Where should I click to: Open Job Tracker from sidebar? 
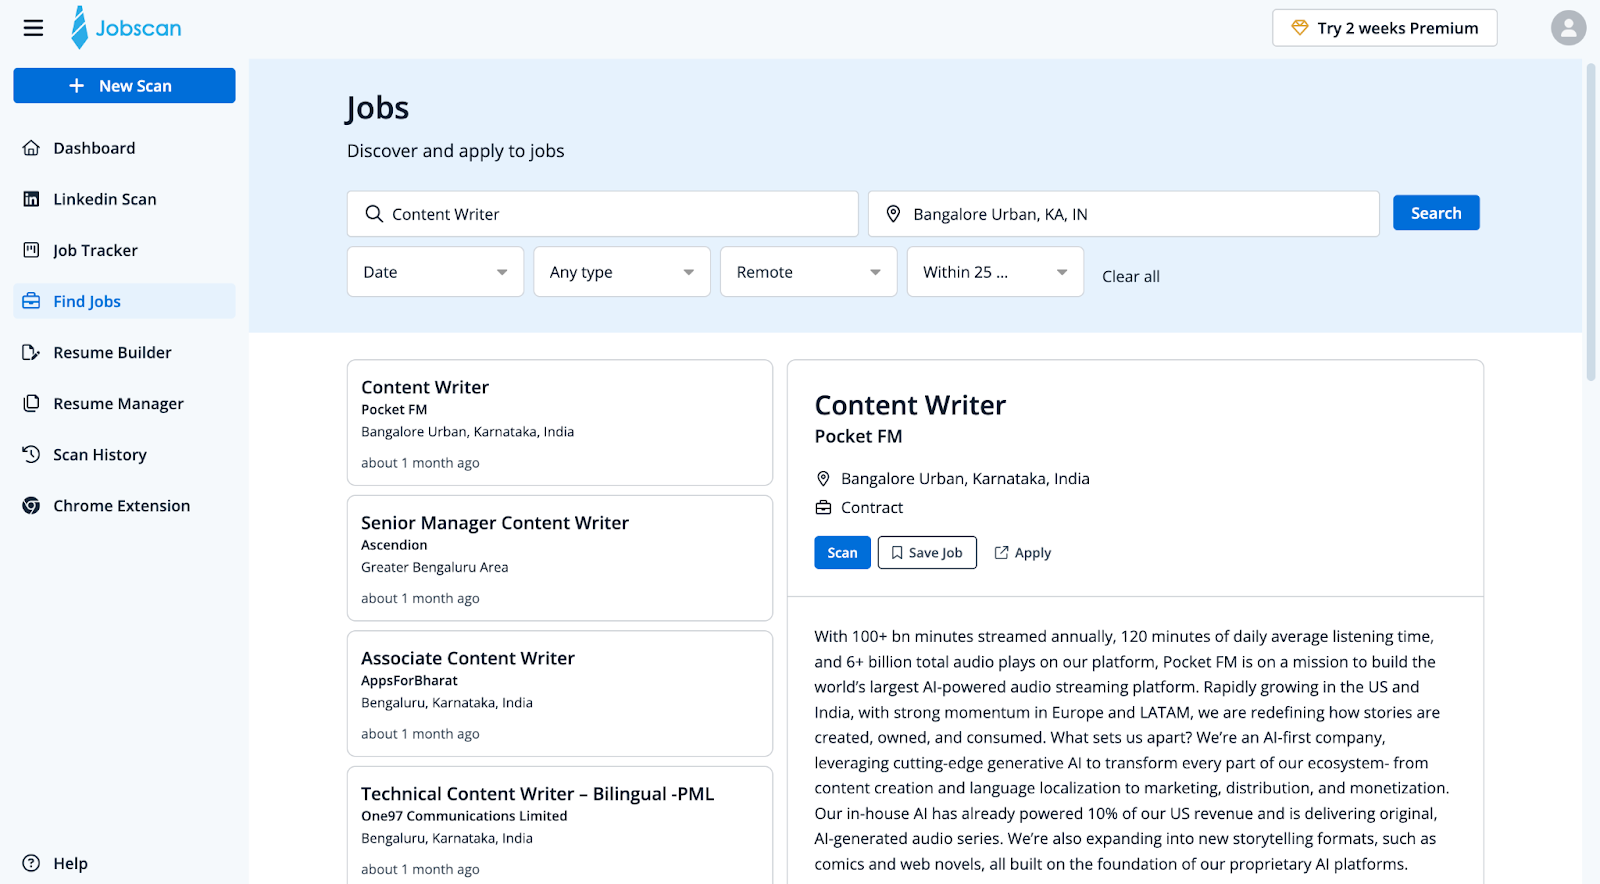95,250
